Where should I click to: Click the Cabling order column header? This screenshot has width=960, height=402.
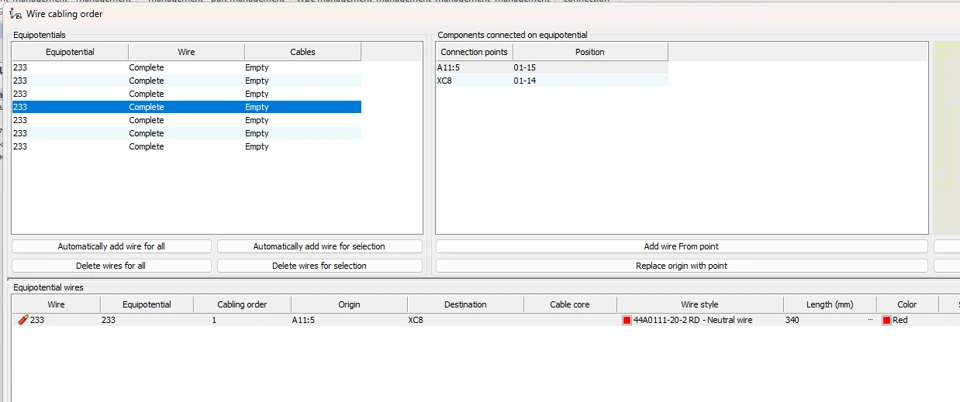(242, 305)
